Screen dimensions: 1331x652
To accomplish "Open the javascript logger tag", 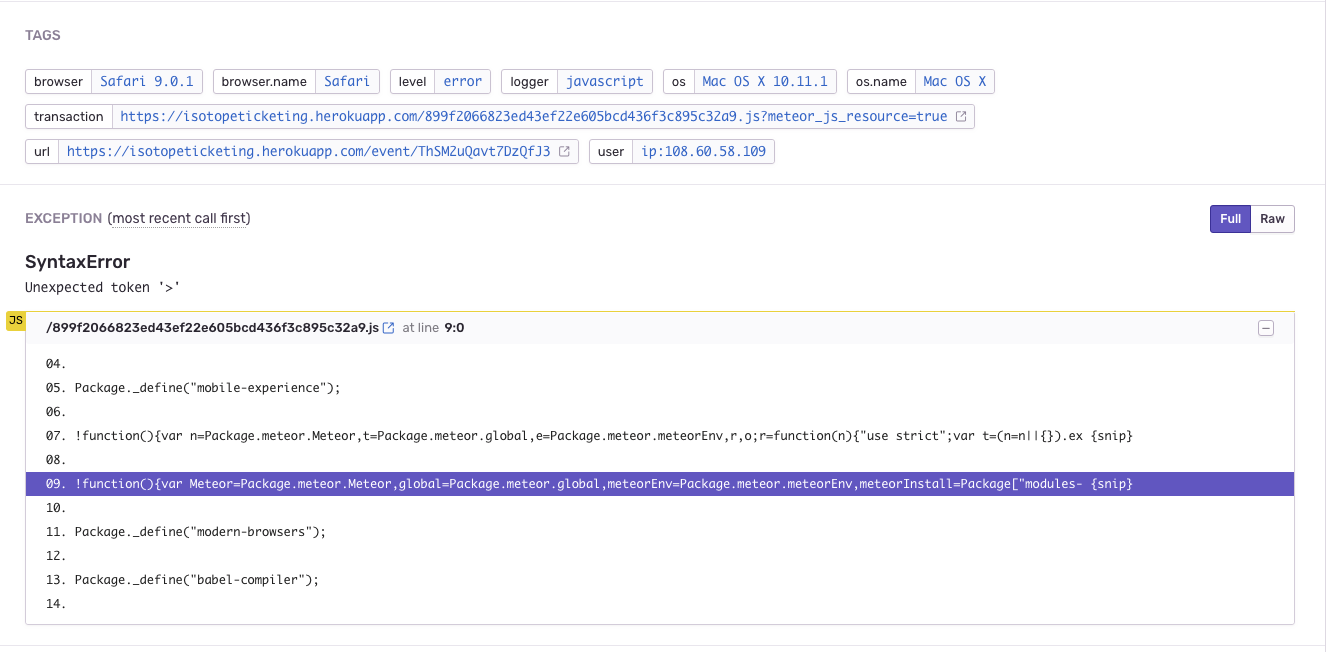I will pyautogui.click(x=602, y=81).
